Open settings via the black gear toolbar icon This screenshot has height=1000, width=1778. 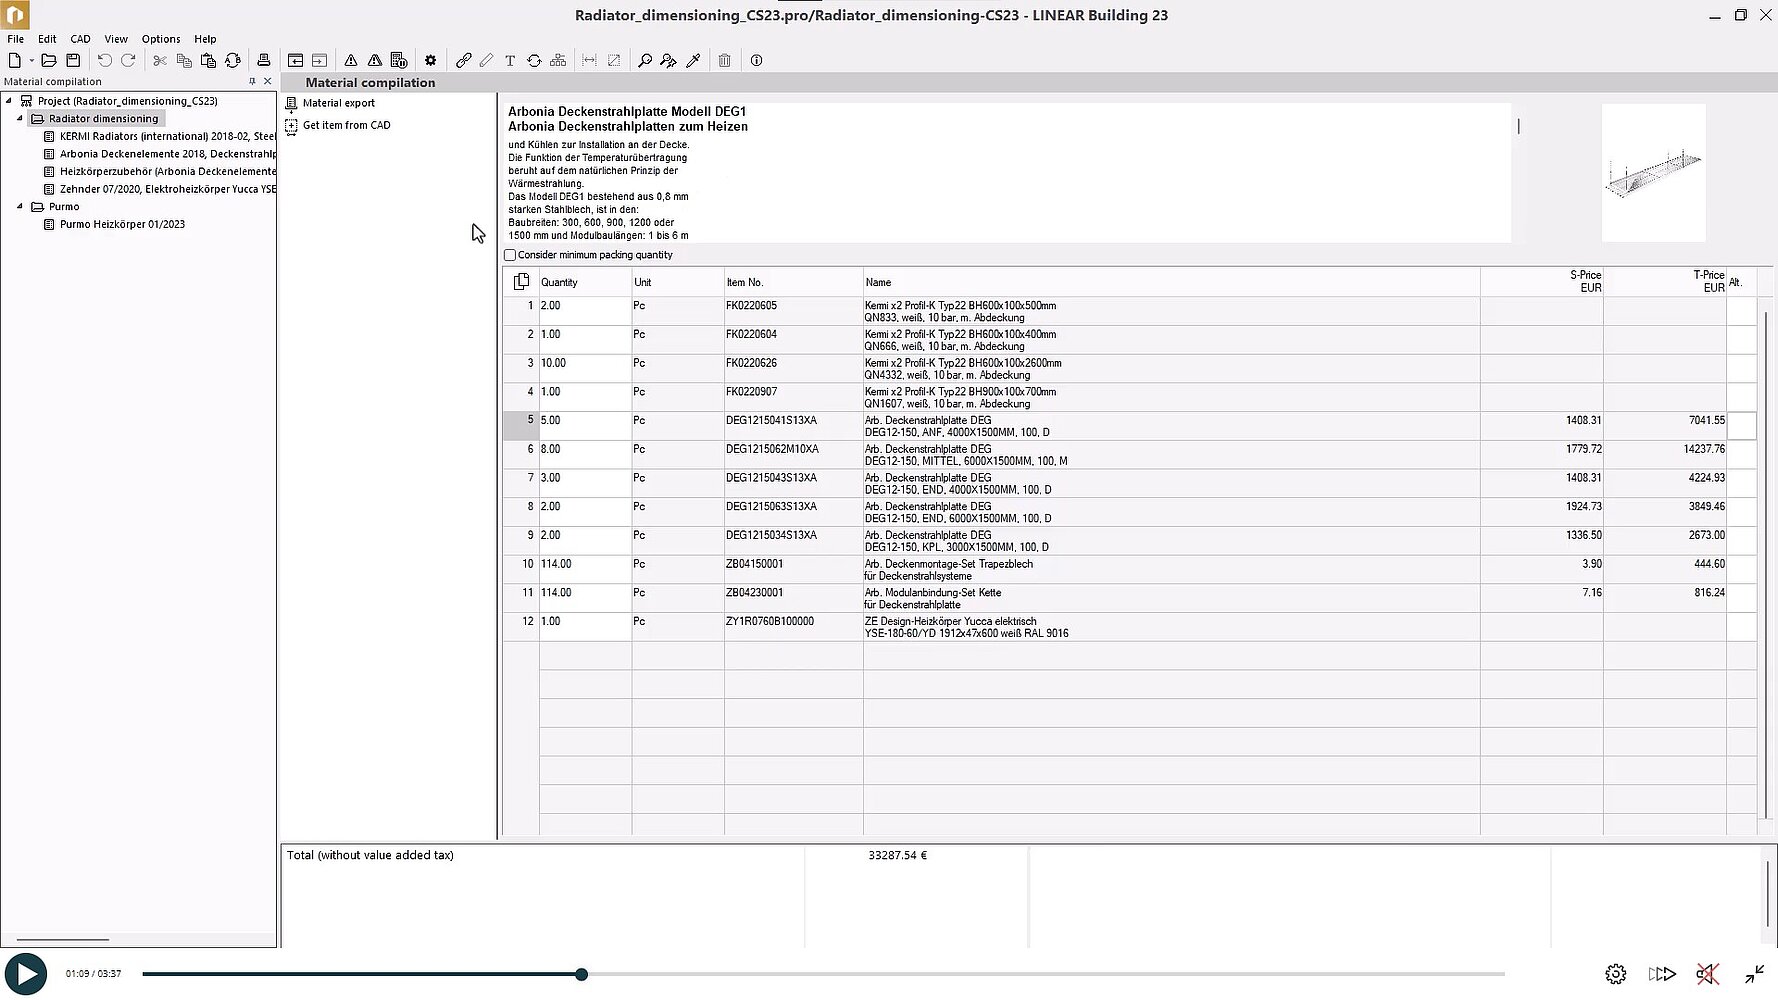click(431, 61)
